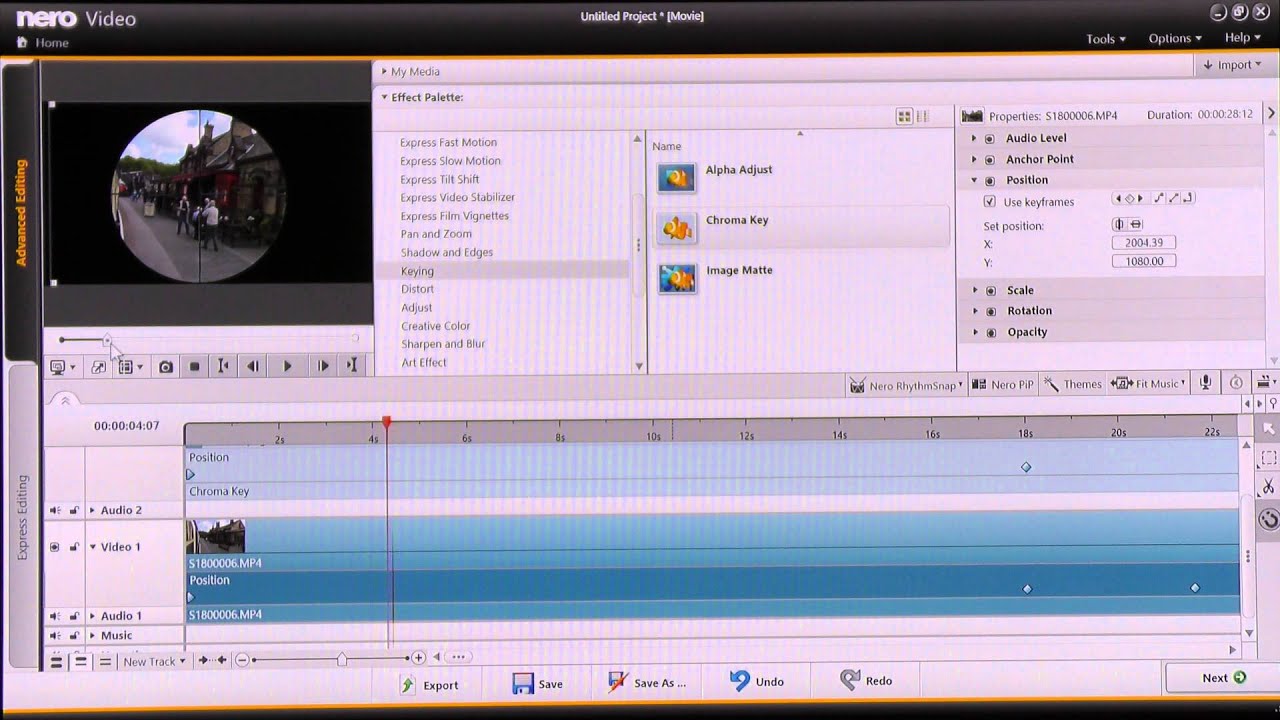Expand Audio 2 track
1280x720 pixels.
pos(92,510)
